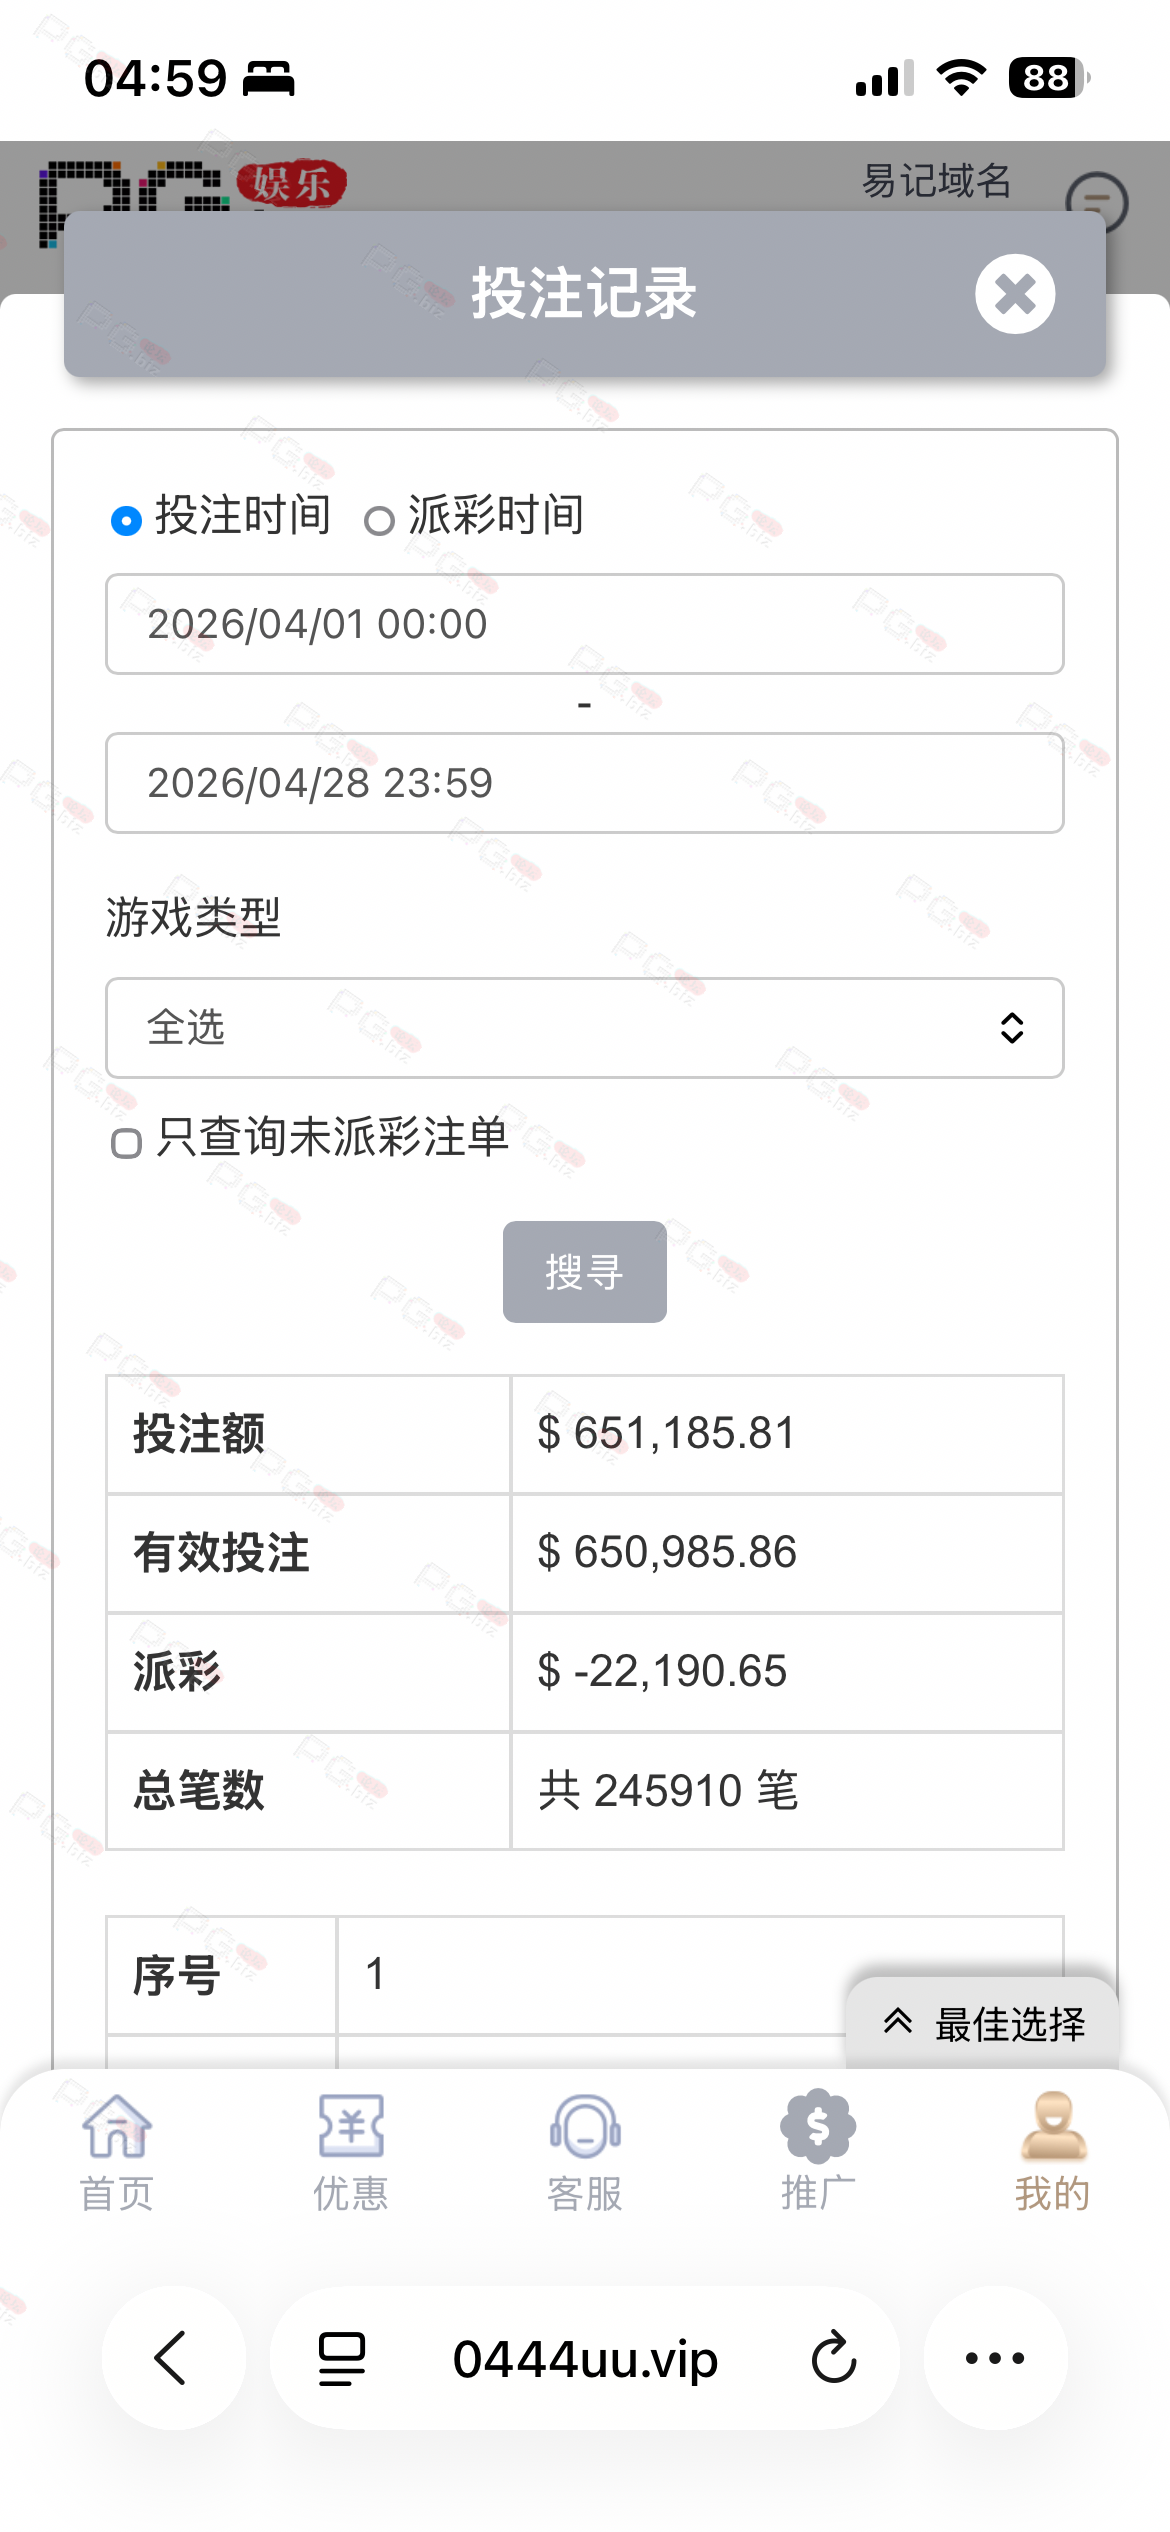Viewport: 1170px width, 2532px height.
Task: Tap the browser back arrow
Action: (x=172, y=2358)
